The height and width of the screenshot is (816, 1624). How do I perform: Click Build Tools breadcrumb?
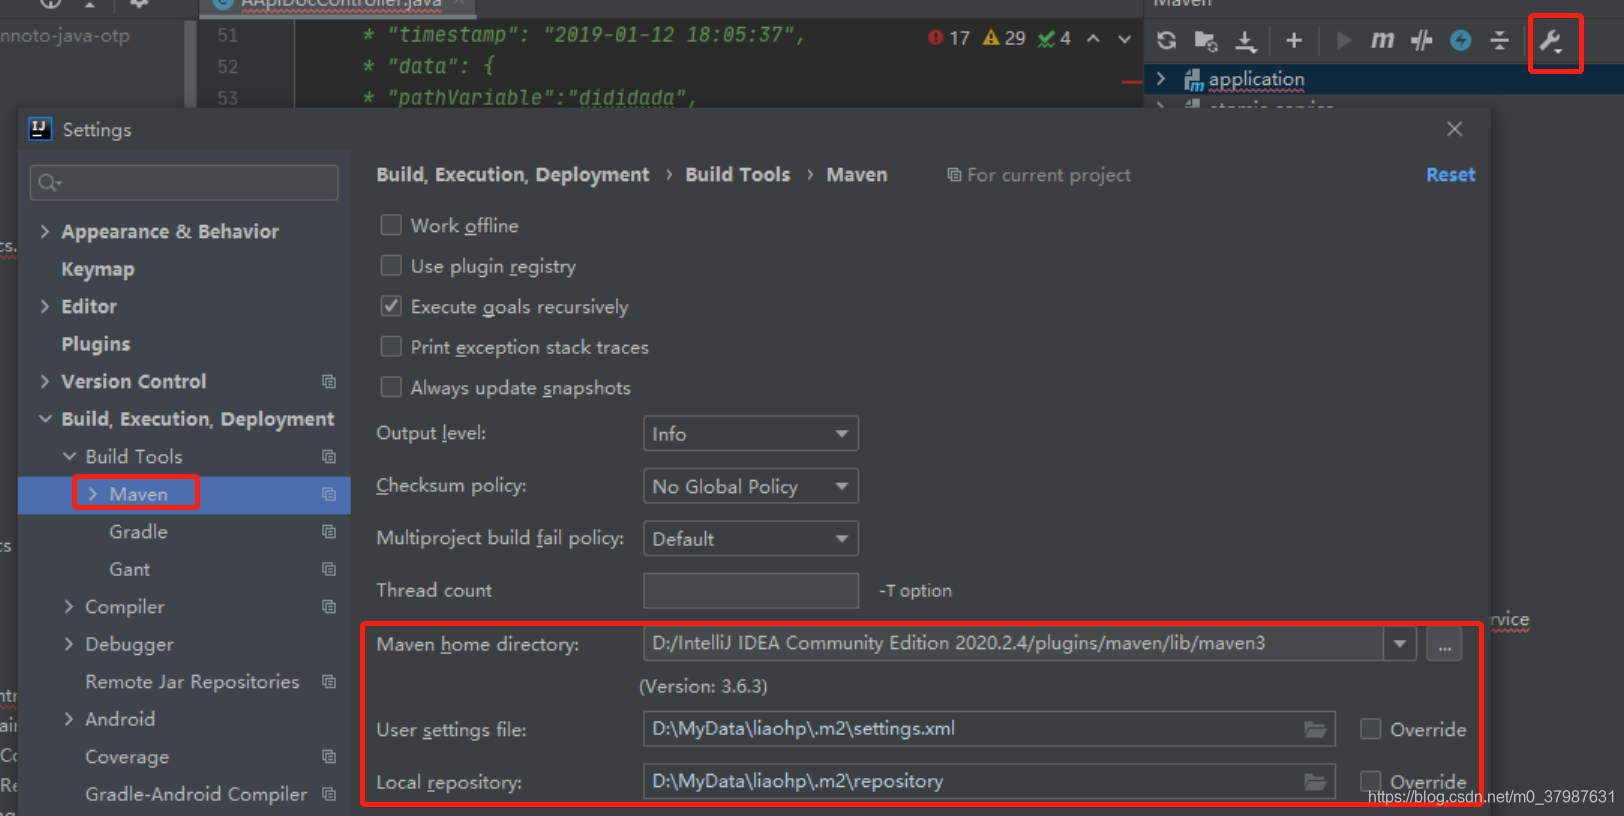click(x=737, y=174)
